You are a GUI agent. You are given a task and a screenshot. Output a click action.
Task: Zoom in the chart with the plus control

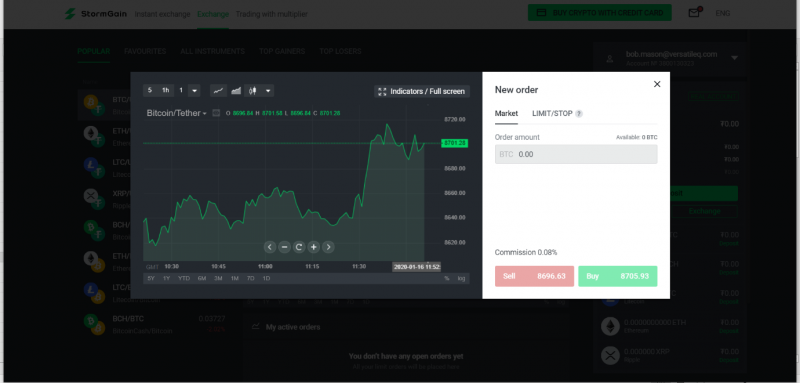point(314,247)
